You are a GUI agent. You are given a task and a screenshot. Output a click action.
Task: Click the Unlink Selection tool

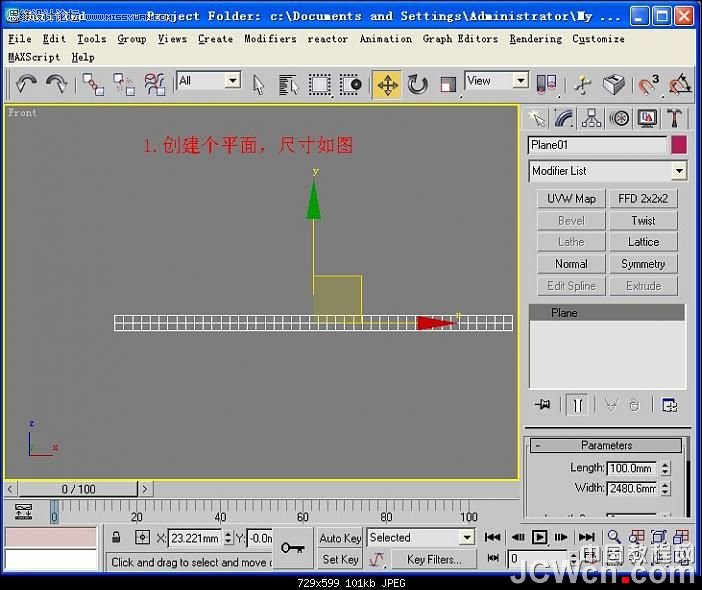pos(124,84)
